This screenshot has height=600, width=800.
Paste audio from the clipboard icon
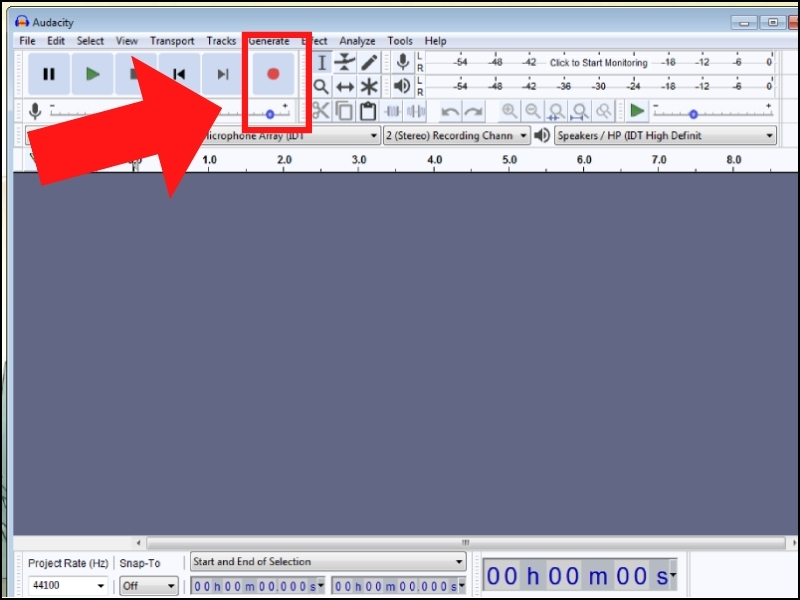pyautogui.click(x=367, y=111)
